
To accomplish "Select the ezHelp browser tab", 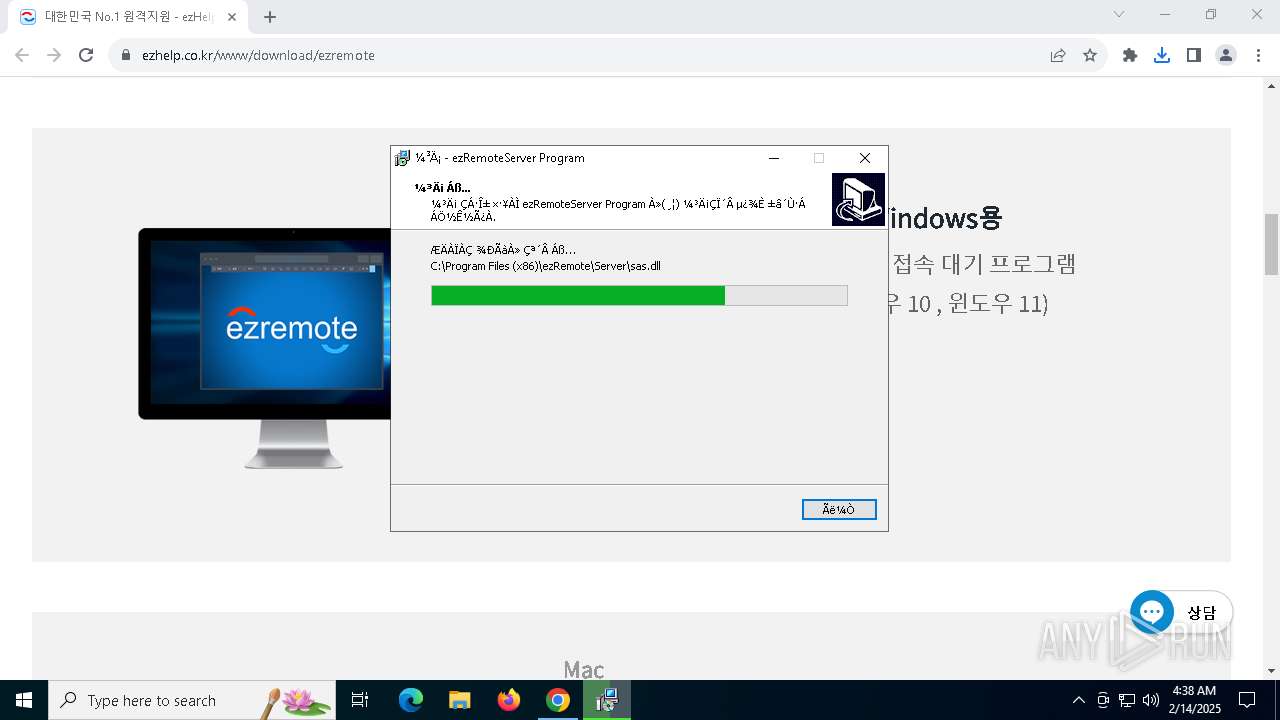I will [130, 16].
